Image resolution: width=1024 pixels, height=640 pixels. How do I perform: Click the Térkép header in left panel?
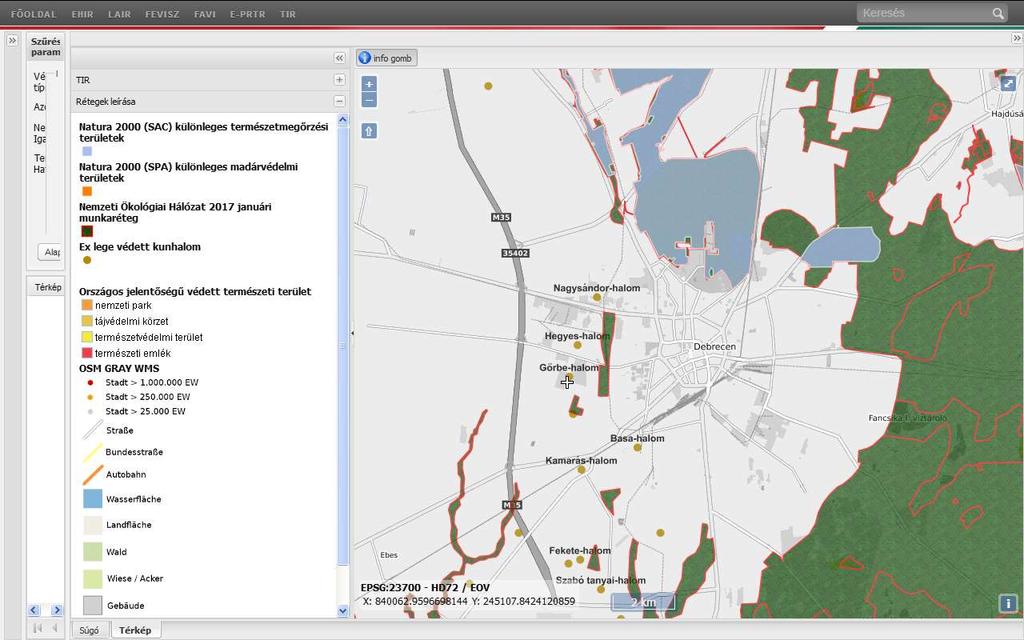[48, 287]
